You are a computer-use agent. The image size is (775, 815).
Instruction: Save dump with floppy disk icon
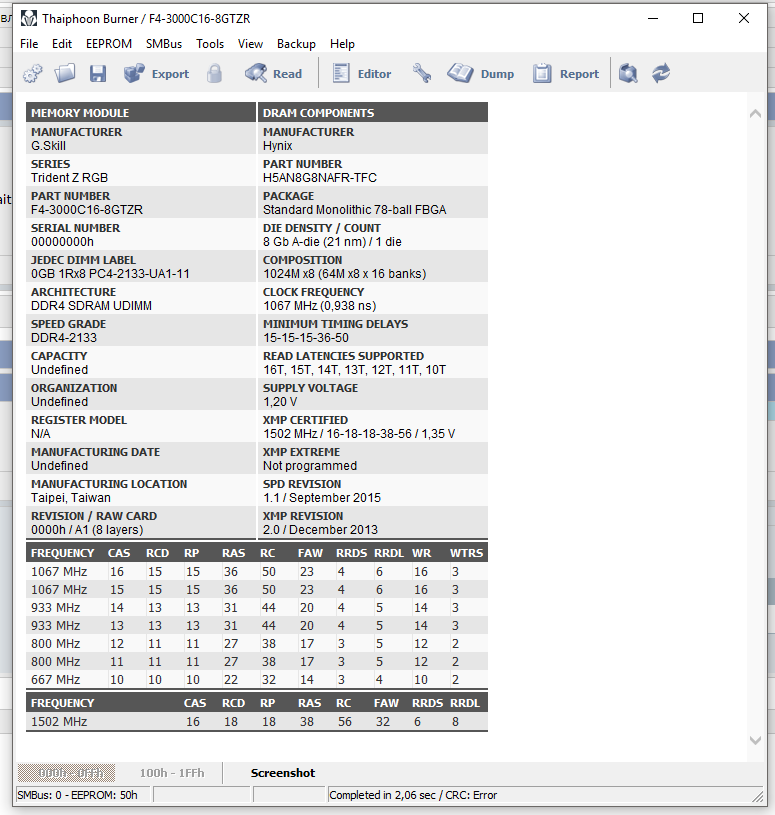tap(98, 74)
